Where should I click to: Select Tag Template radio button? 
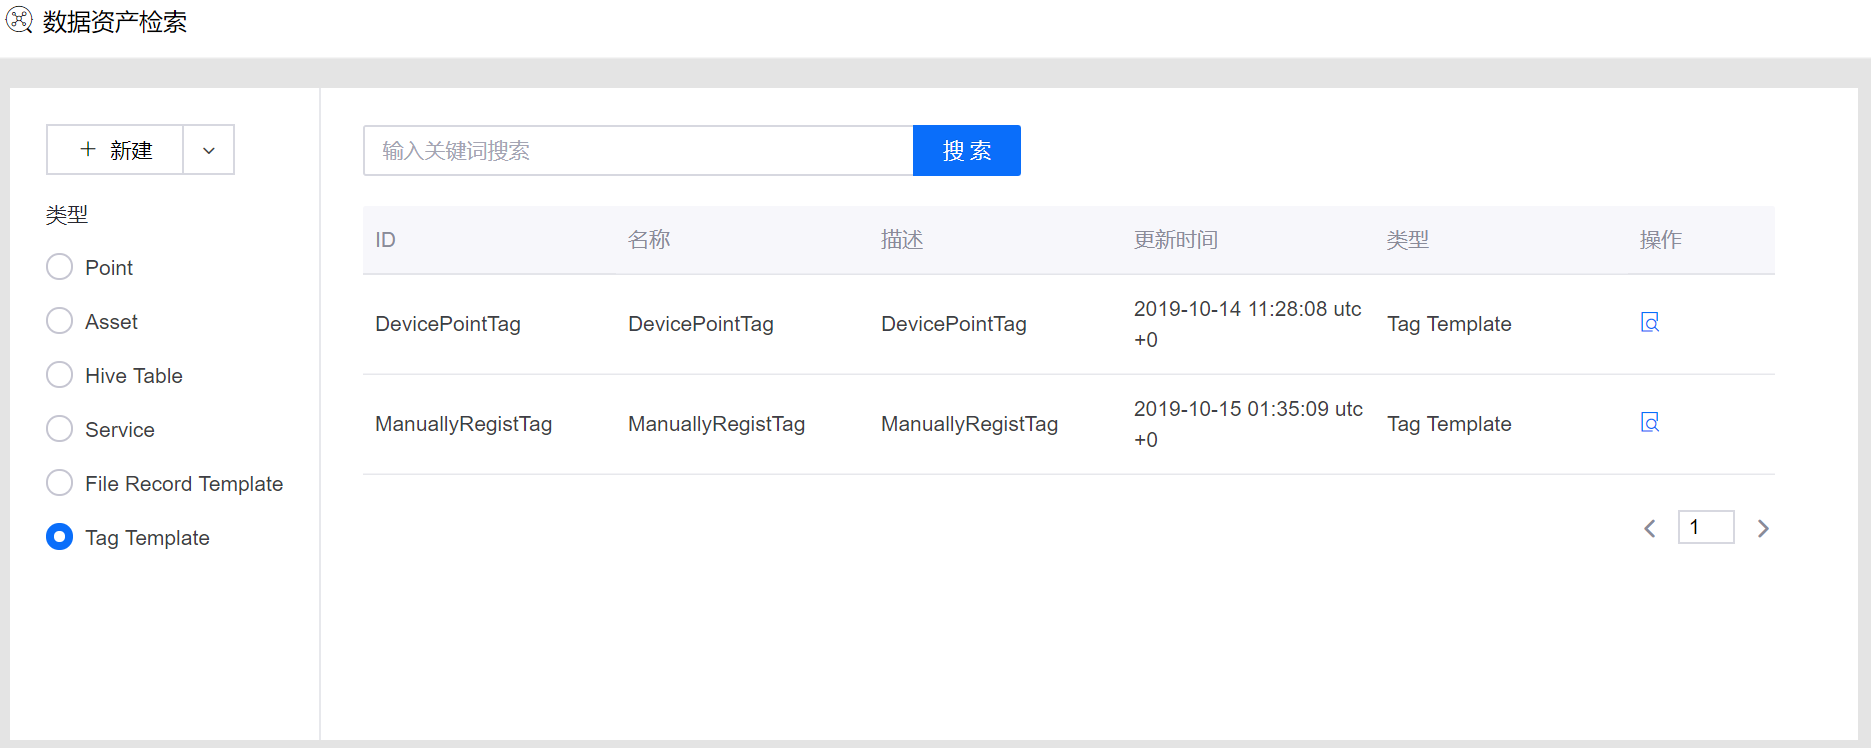pos(60,537)
